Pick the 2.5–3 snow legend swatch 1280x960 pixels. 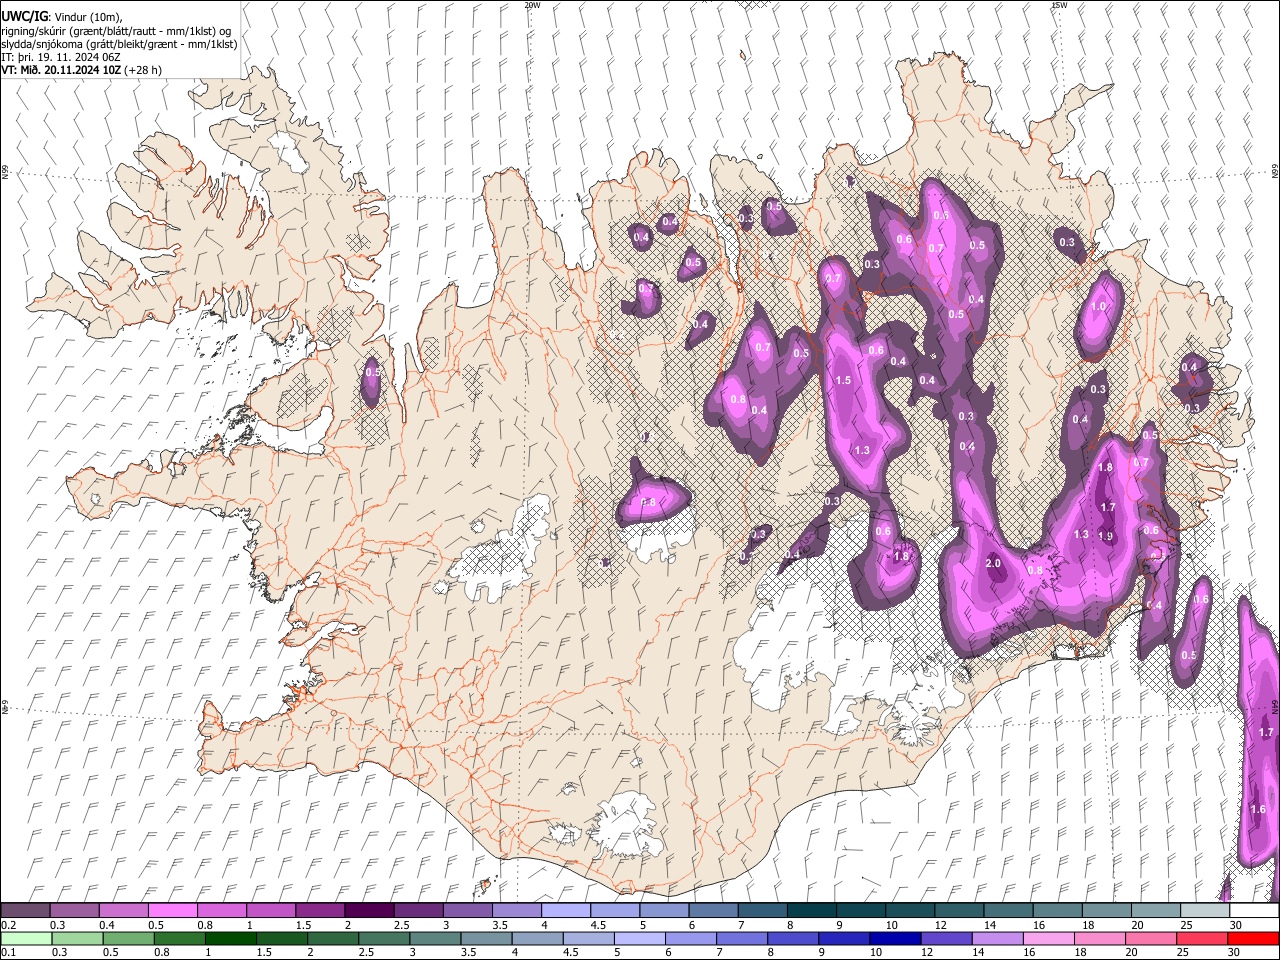coord(418,910)
